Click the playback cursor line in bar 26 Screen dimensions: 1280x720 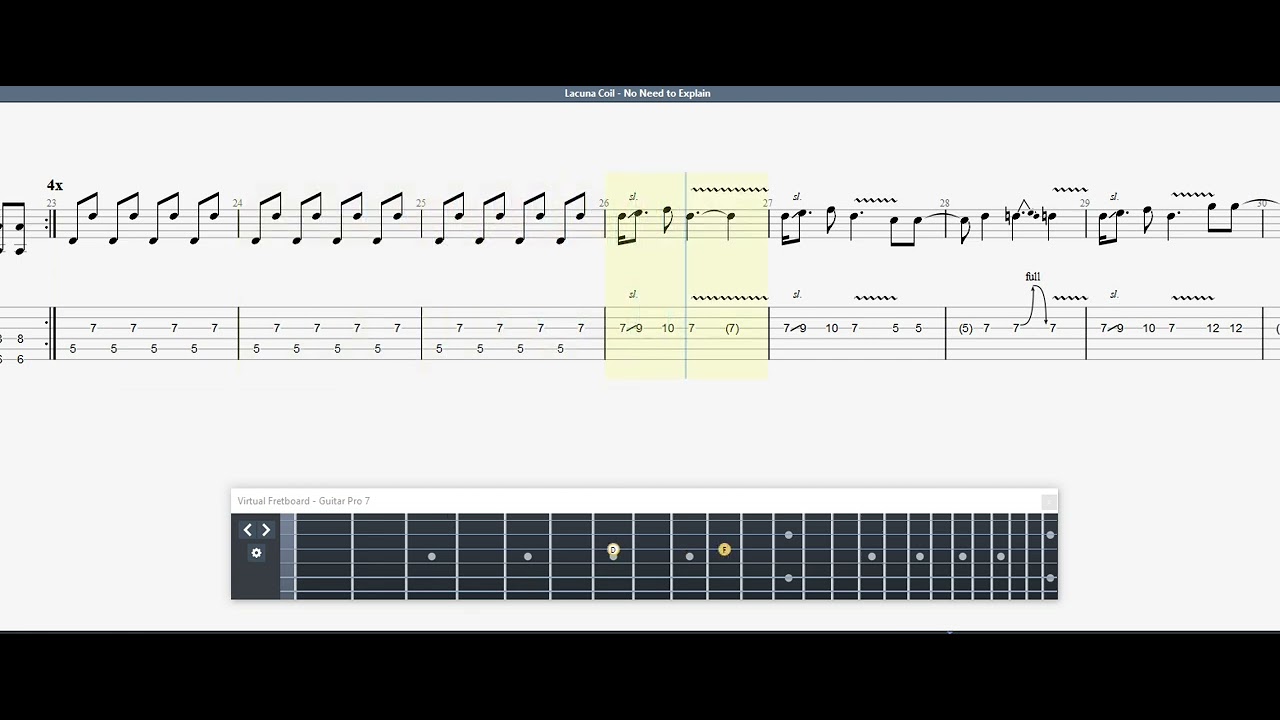[686, 275]
